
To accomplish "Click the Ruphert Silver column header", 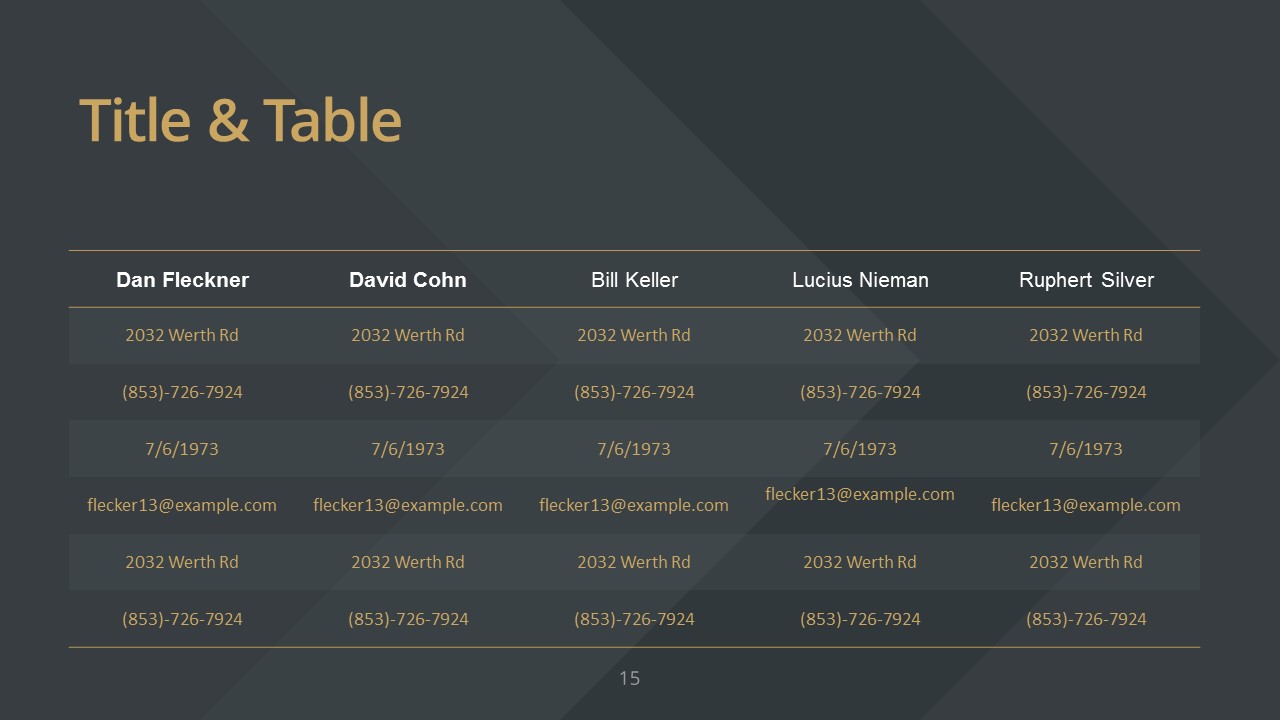I will pyautogui.click(x=1086, y=280).
